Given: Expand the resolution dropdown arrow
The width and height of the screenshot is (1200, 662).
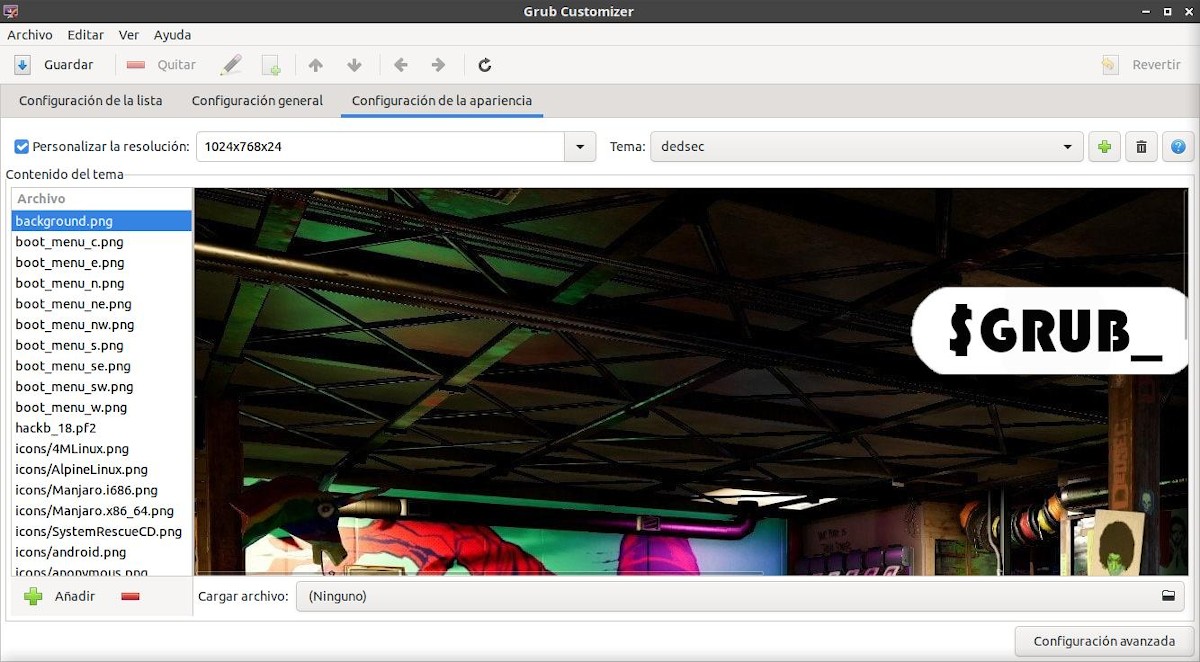Looking at the screenshot, I should coord(580,147).
